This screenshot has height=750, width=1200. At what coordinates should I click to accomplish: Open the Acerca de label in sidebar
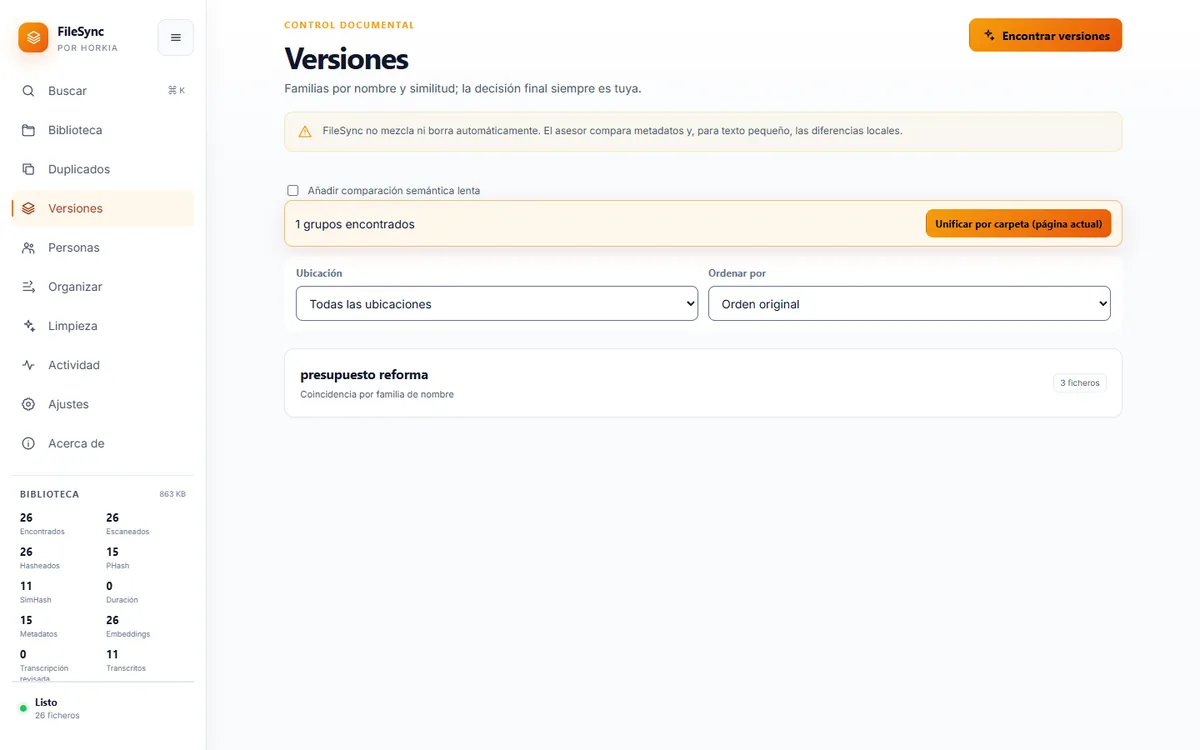pos(76,443)
